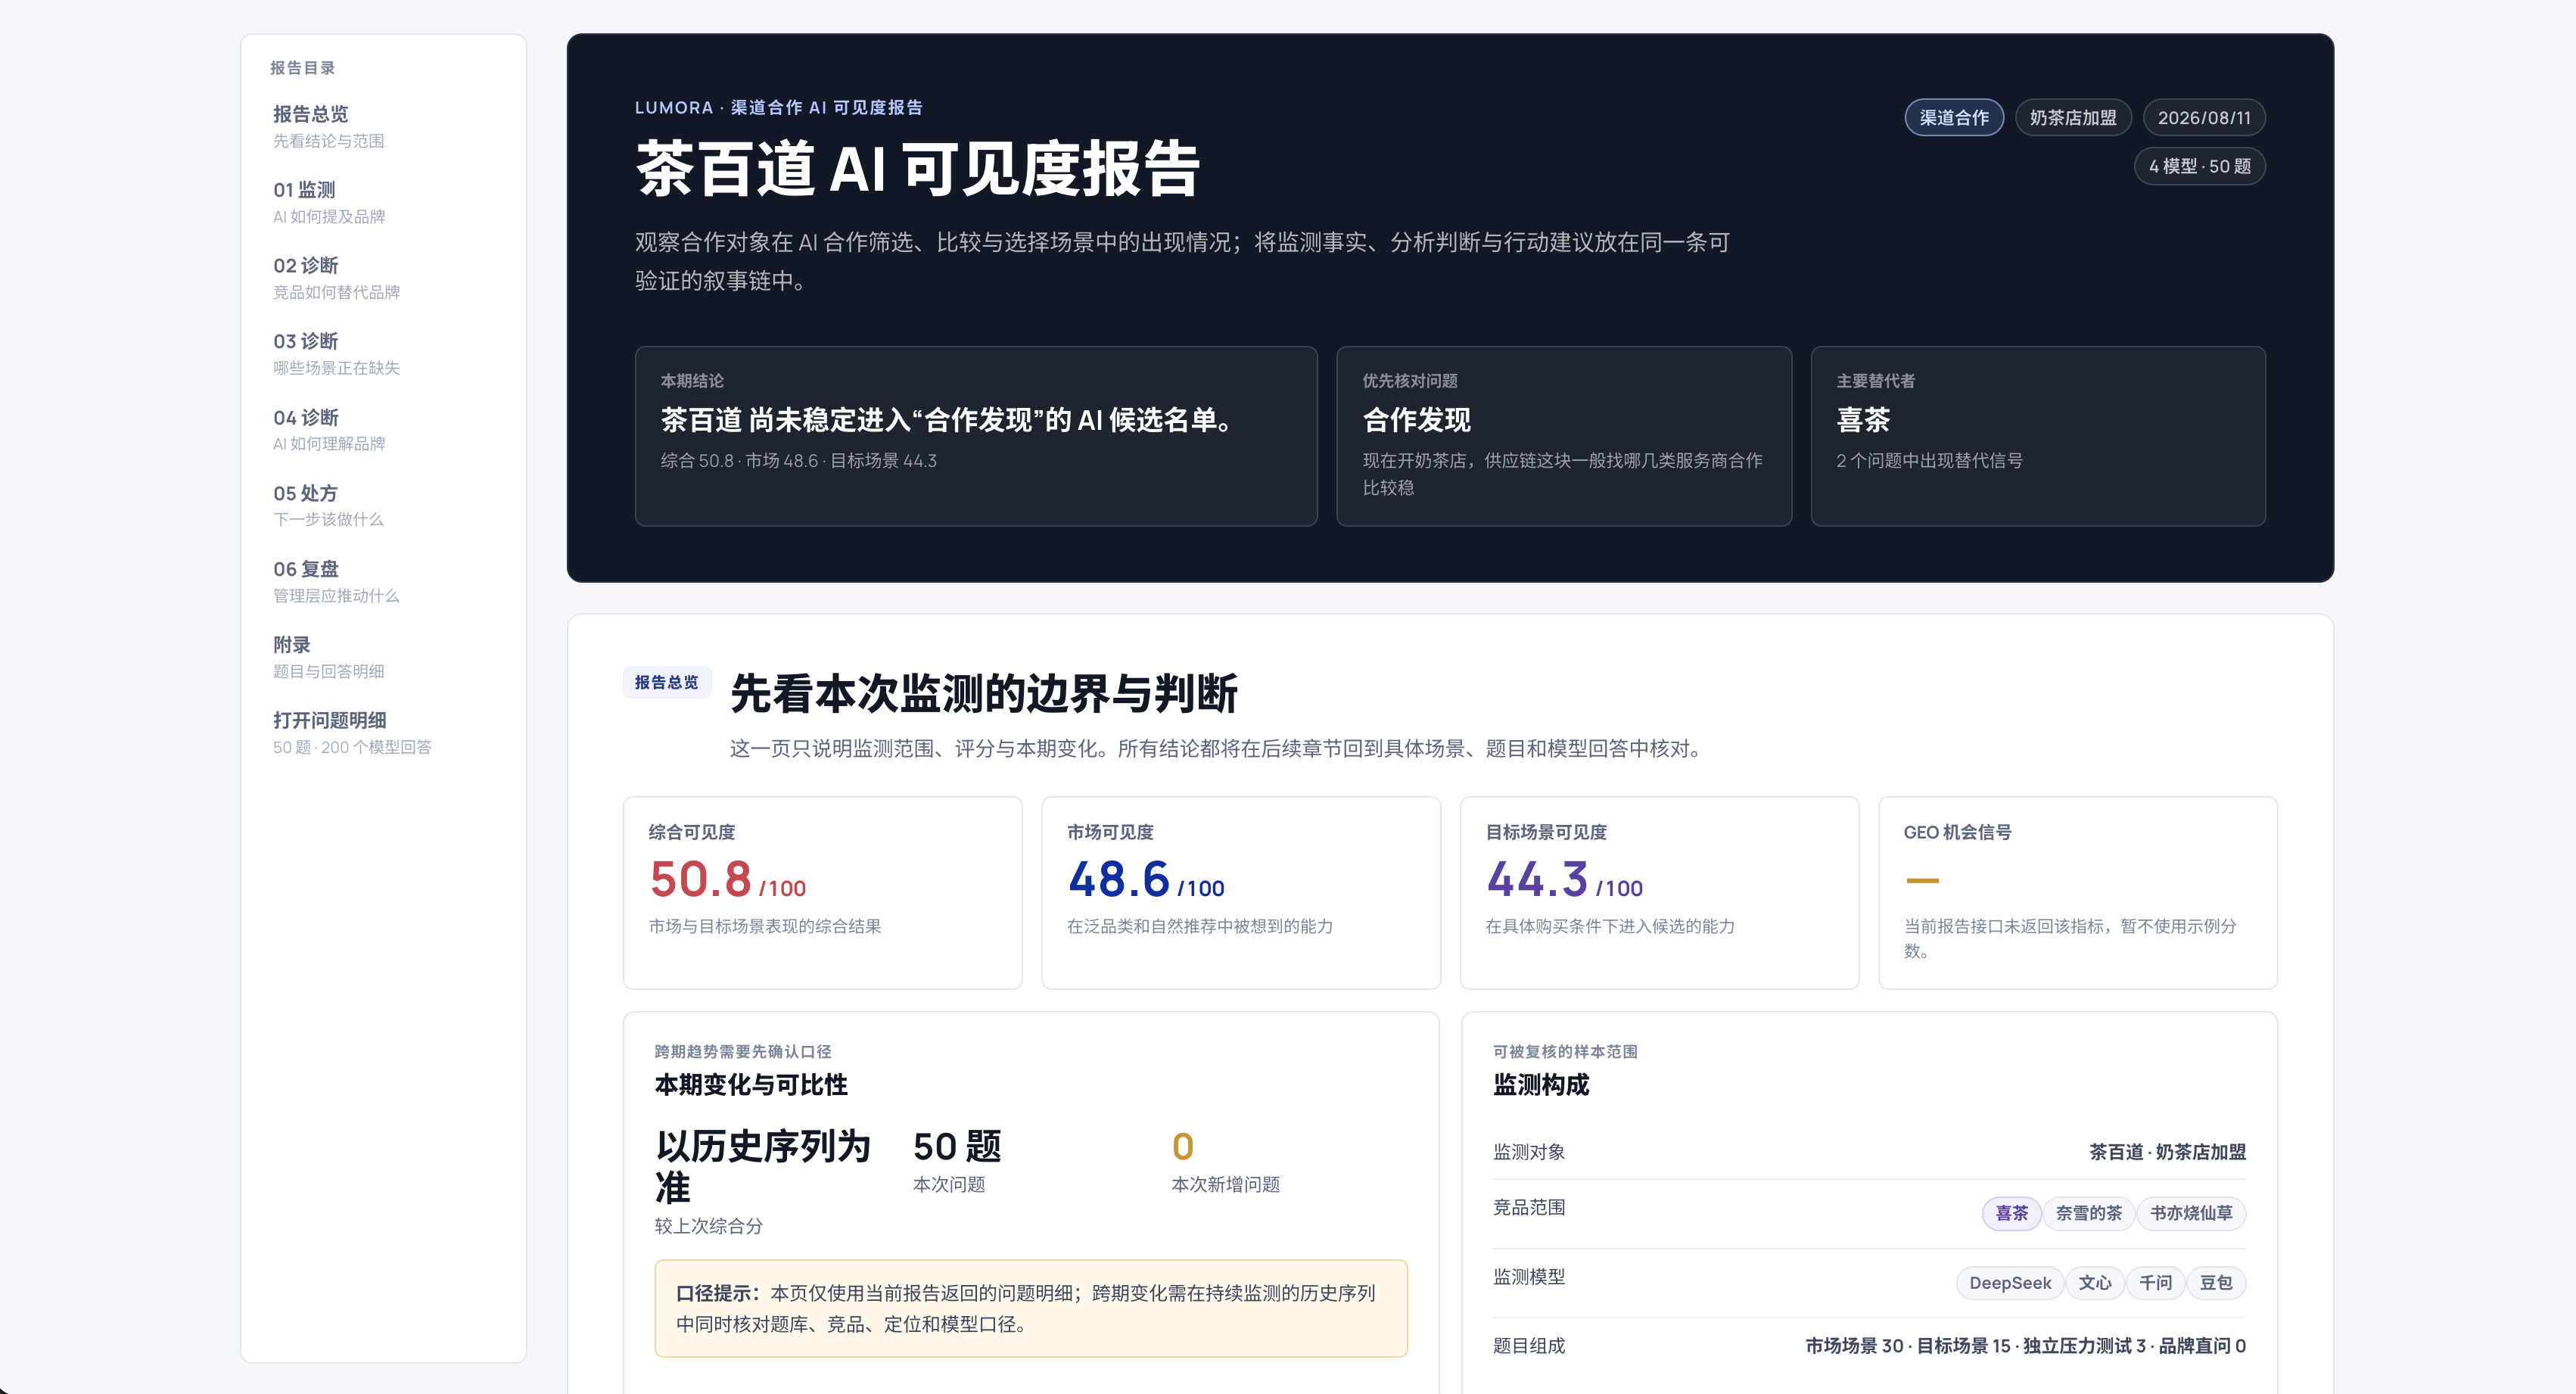Click the 以历史序列为准 text
Image resolution: width=2576 pixels, height=1394 pixels.
click(x=763, y=1167)
